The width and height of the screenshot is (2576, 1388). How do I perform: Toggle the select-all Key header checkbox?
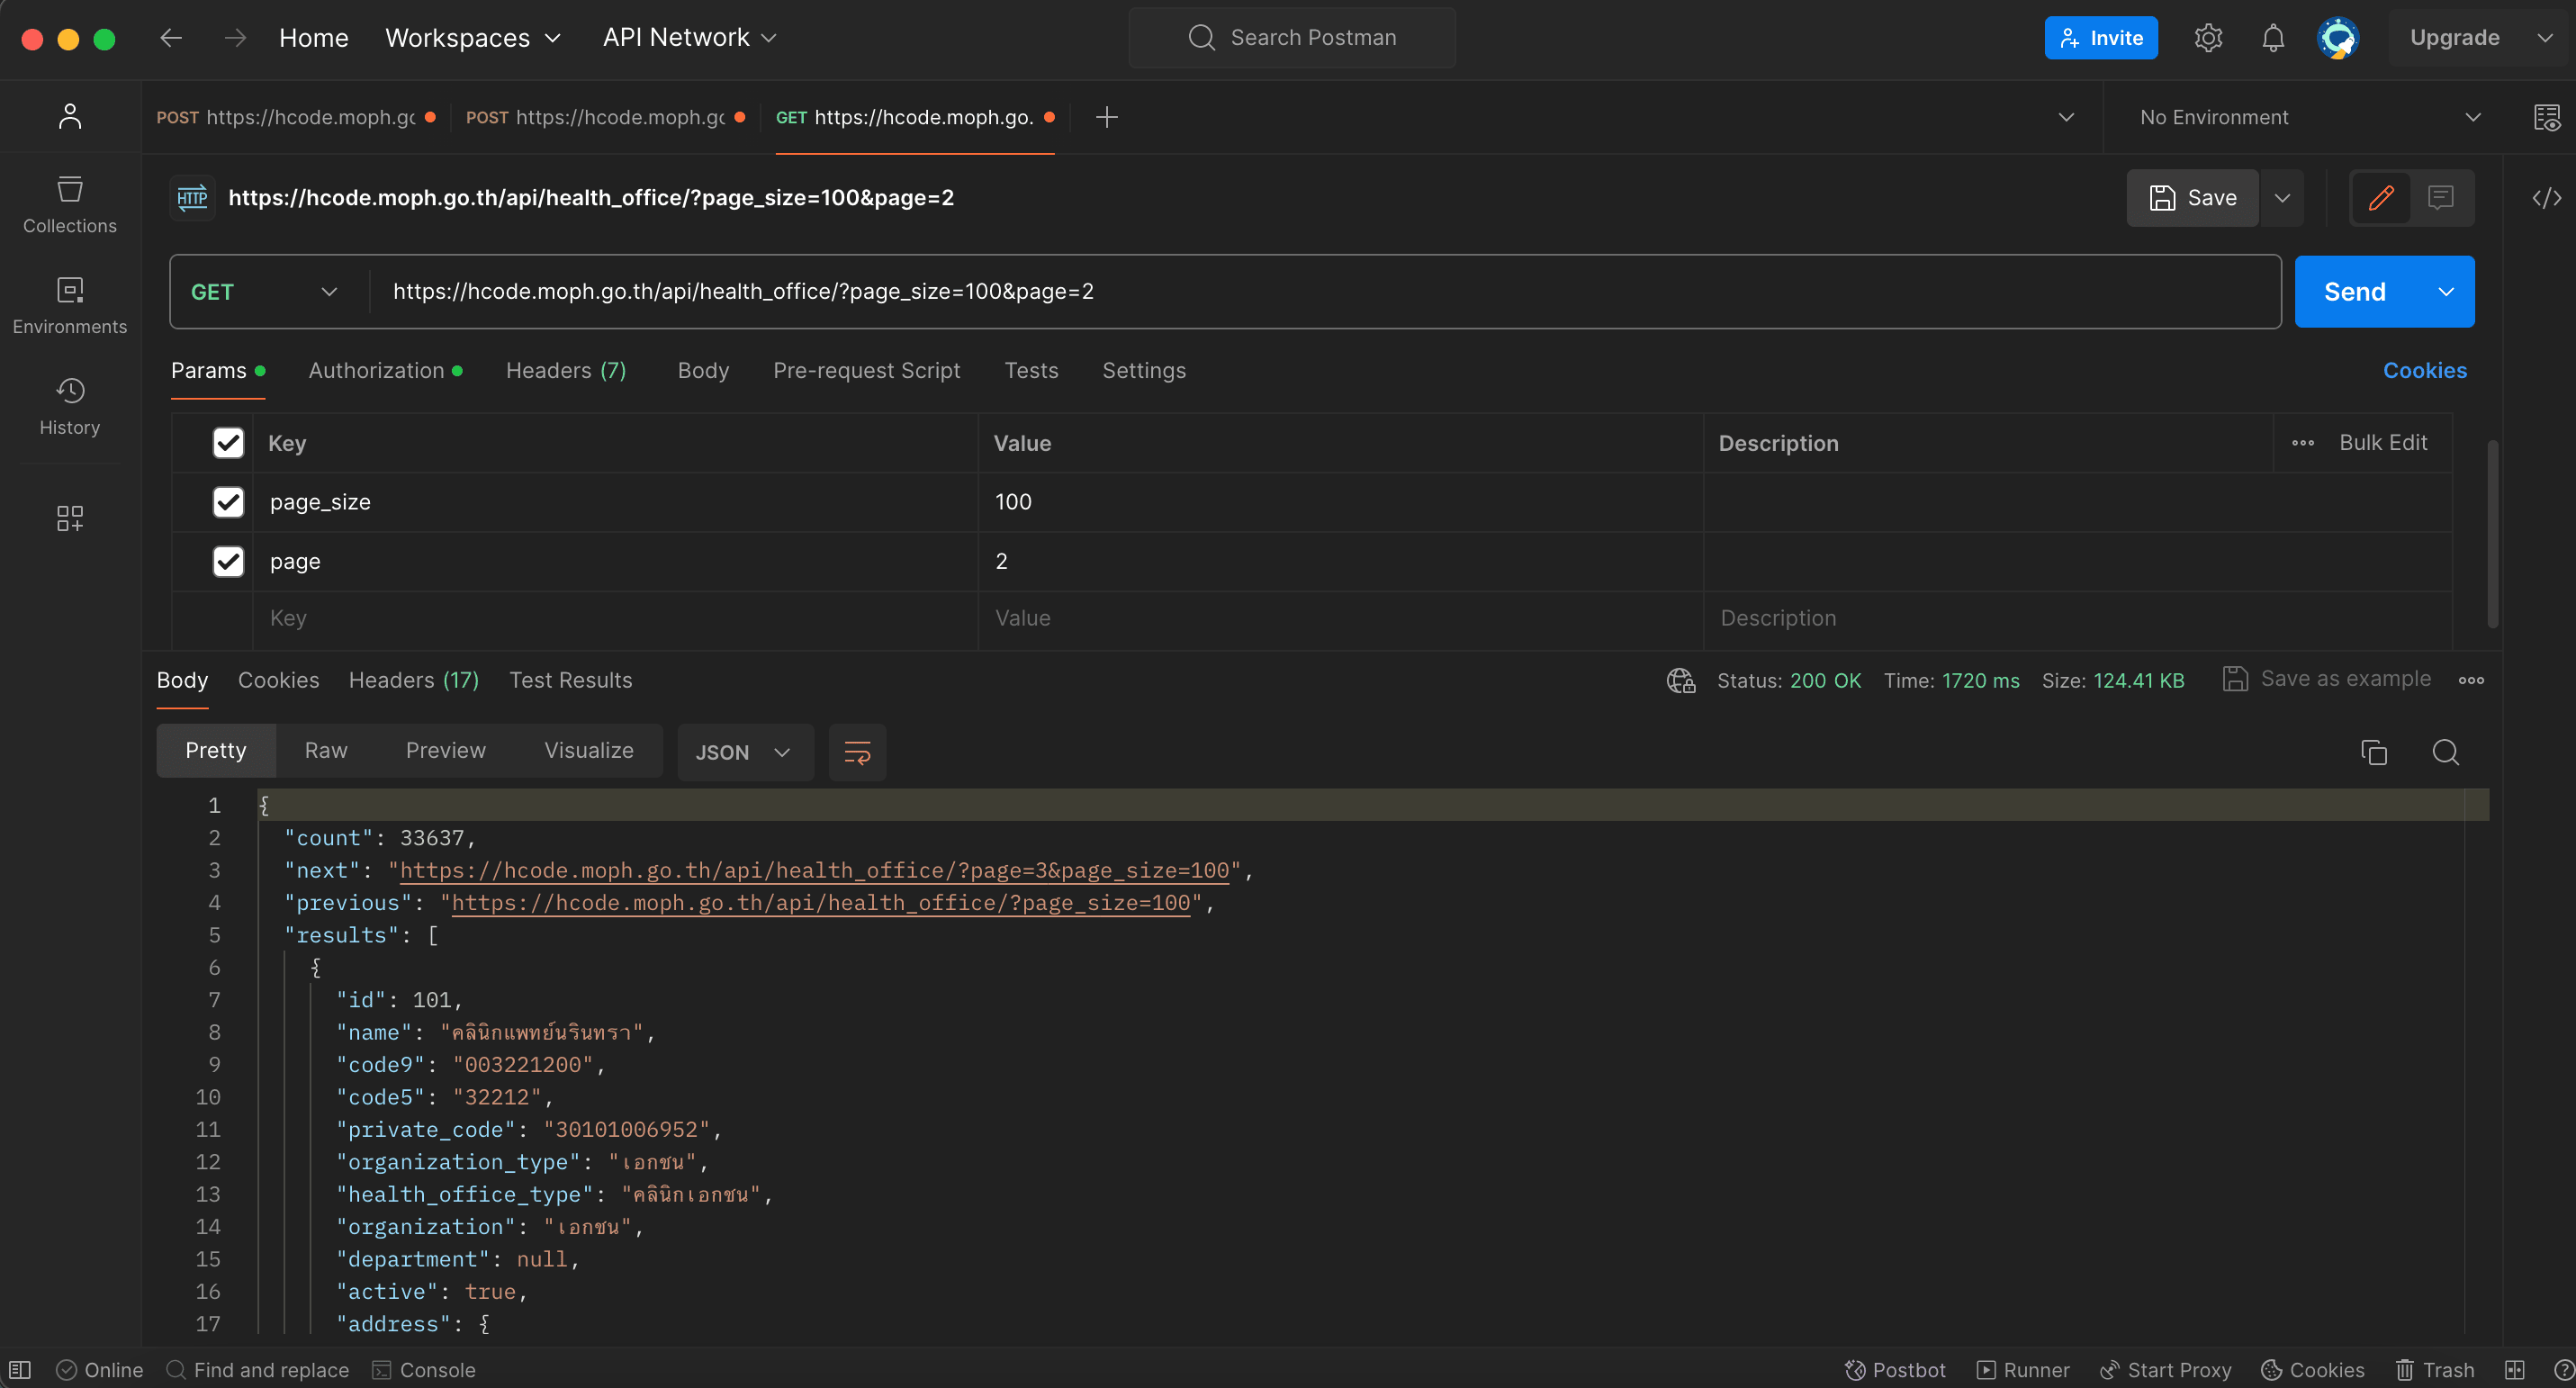click(x=228, y=443)
